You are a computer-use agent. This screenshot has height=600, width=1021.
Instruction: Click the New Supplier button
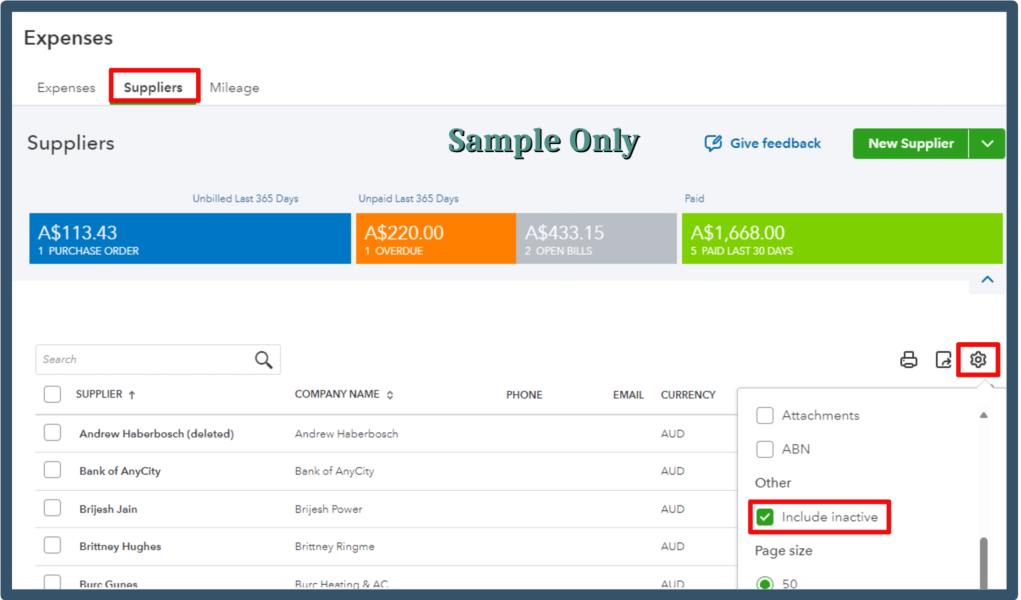coord(910,143)
